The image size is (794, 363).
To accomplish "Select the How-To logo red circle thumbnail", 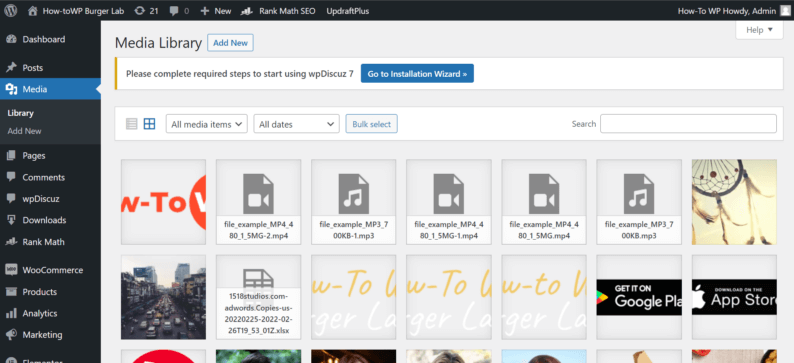I will point(164,202).
